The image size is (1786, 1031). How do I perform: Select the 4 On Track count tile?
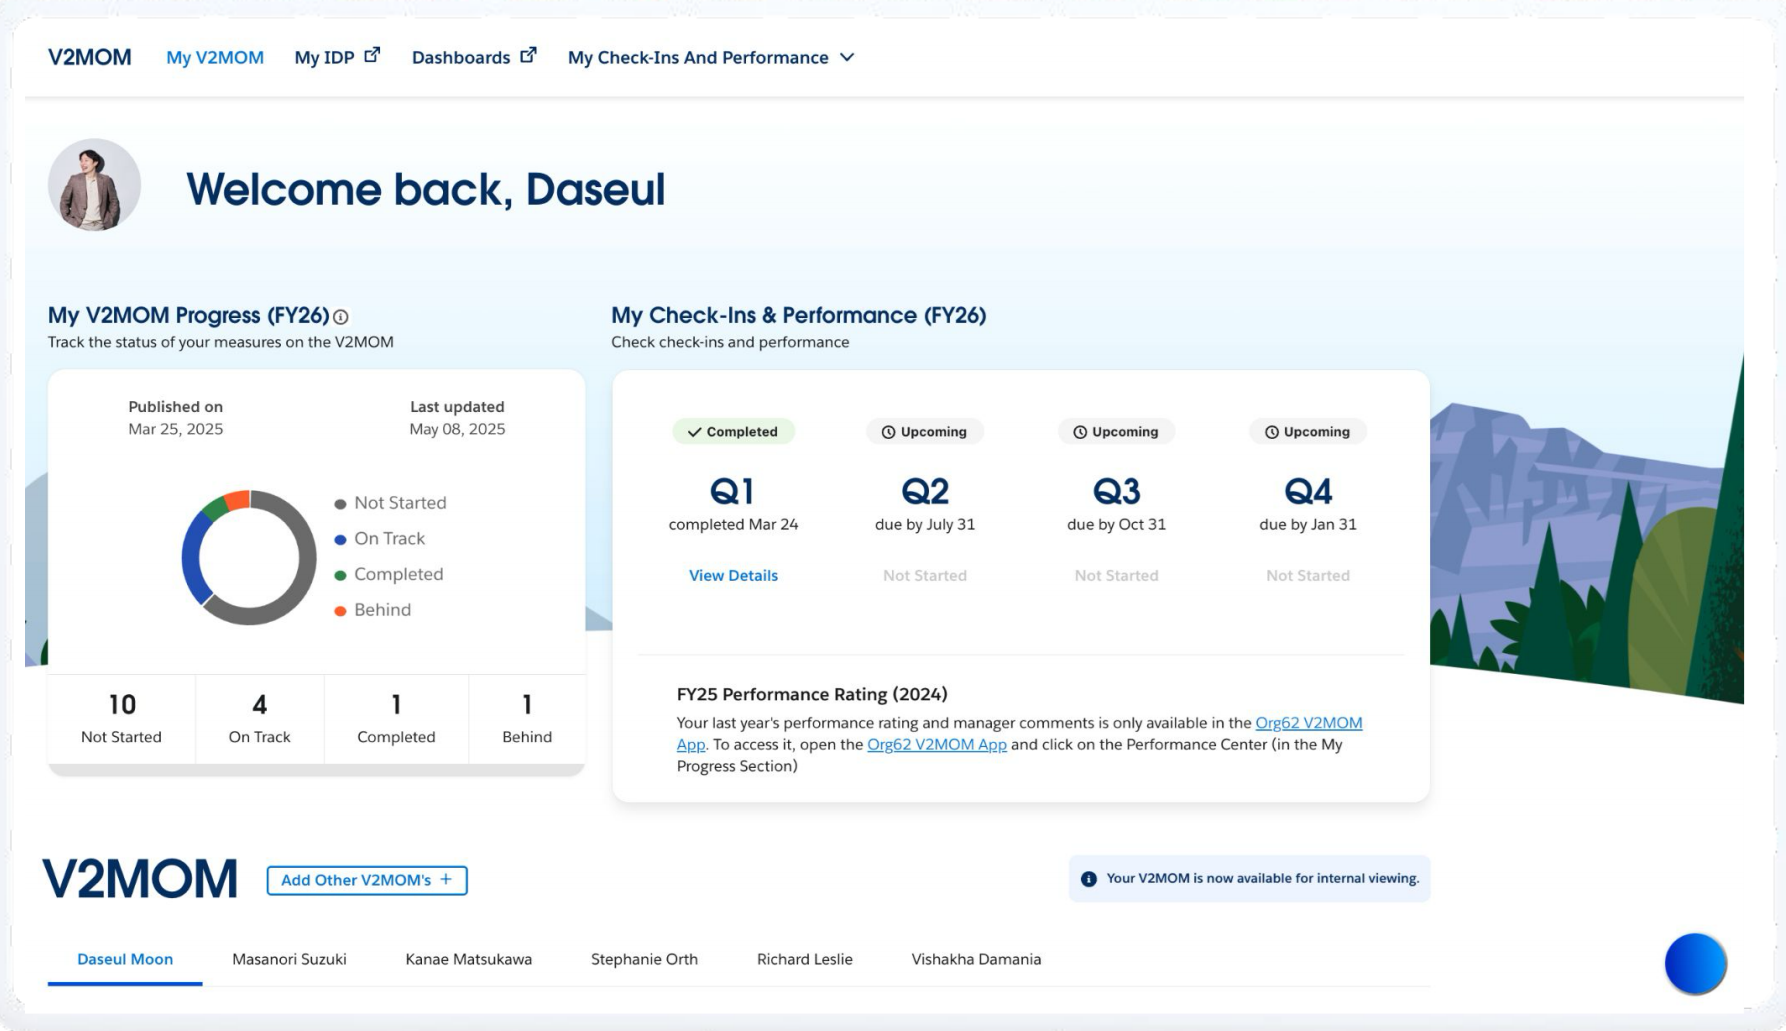260,719
